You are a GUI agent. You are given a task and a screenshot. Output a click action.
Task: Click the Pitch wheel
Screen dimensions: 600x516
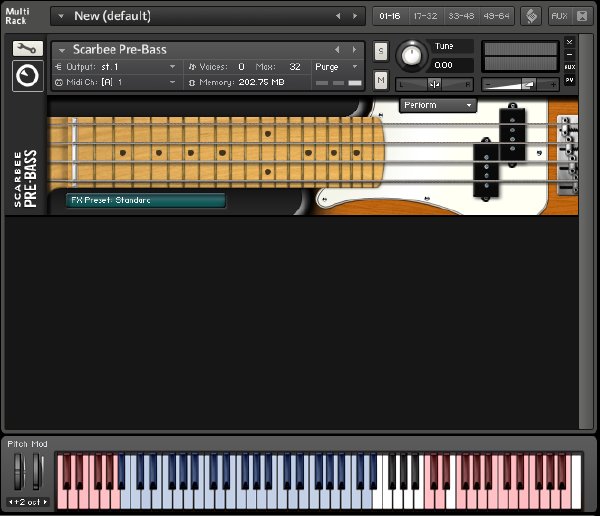tap(18, 472)
